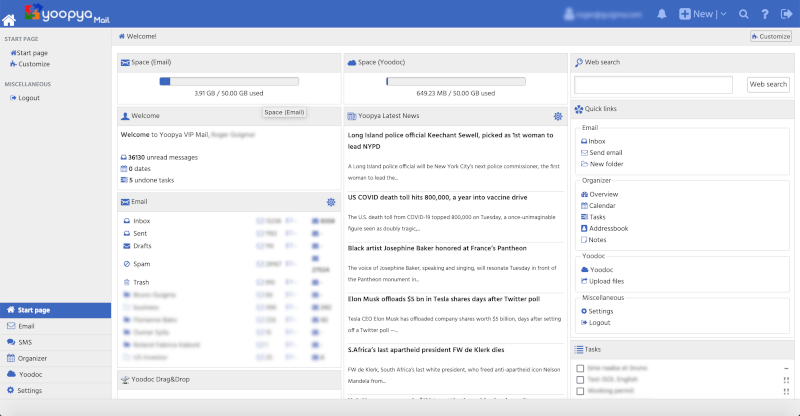Open Yoopya Latest News settings gear
Screen dimensions: 800x416
[558, 116]
